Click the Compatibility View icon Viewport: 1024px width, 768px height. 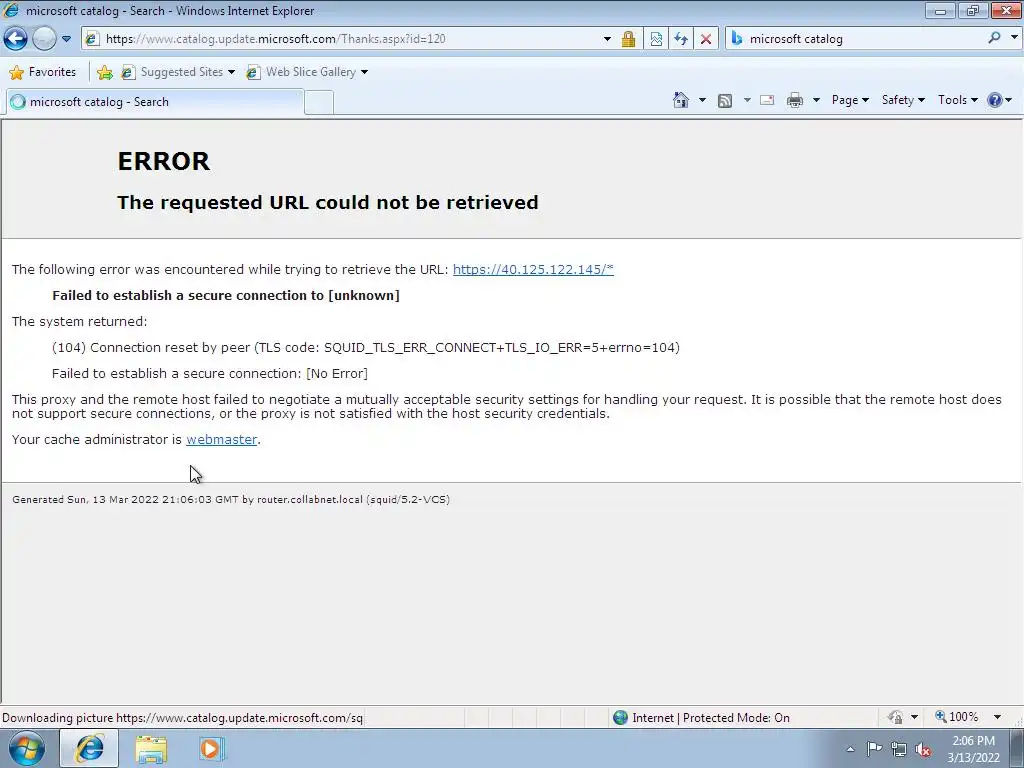coord(656,39)
